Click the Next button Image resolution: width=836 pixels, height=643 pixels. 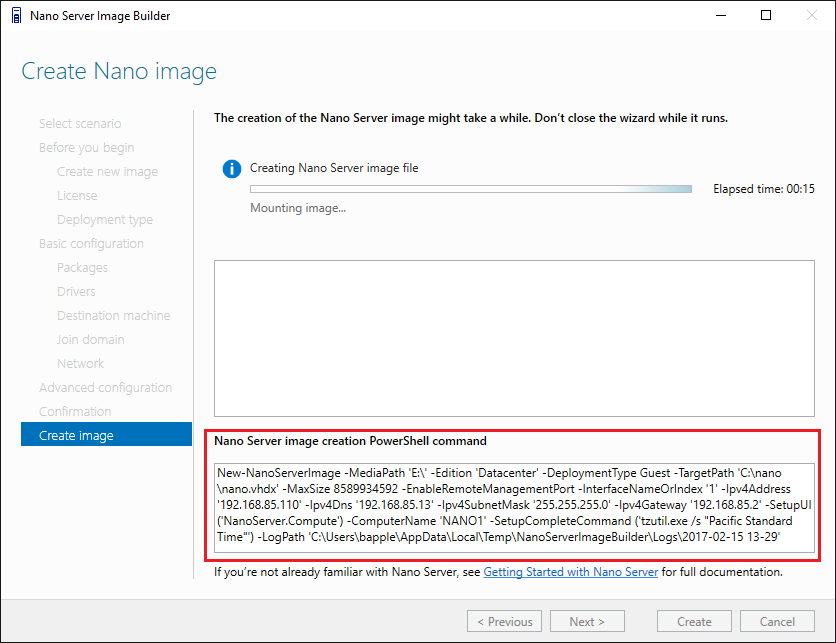click(x=587, y=622)
